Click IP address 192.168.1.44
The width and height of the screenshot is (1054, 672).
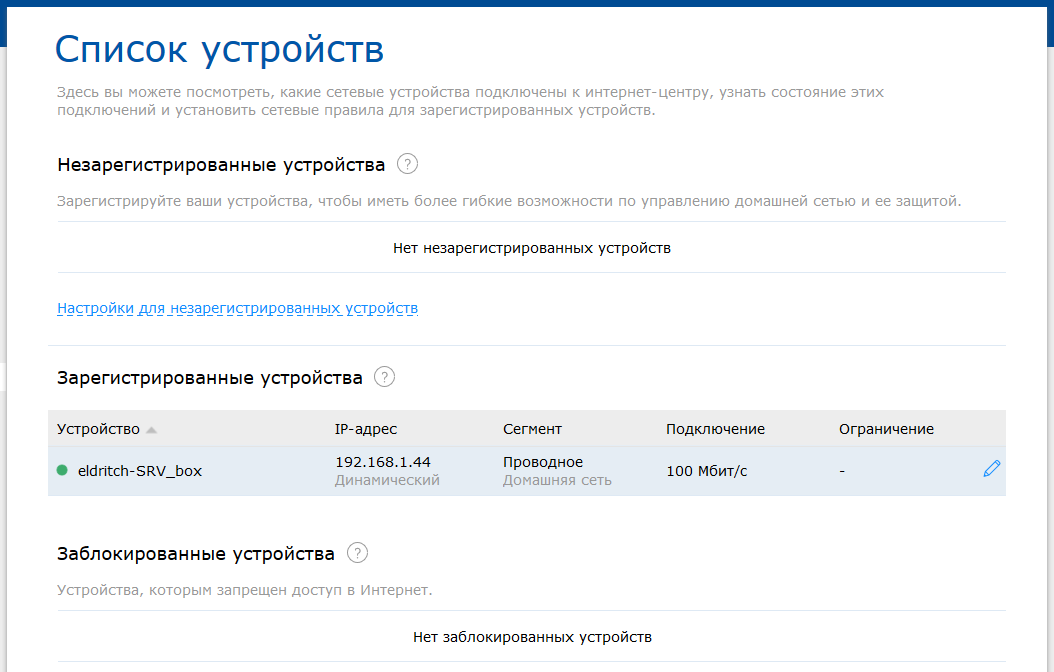[x=382, y=462]
